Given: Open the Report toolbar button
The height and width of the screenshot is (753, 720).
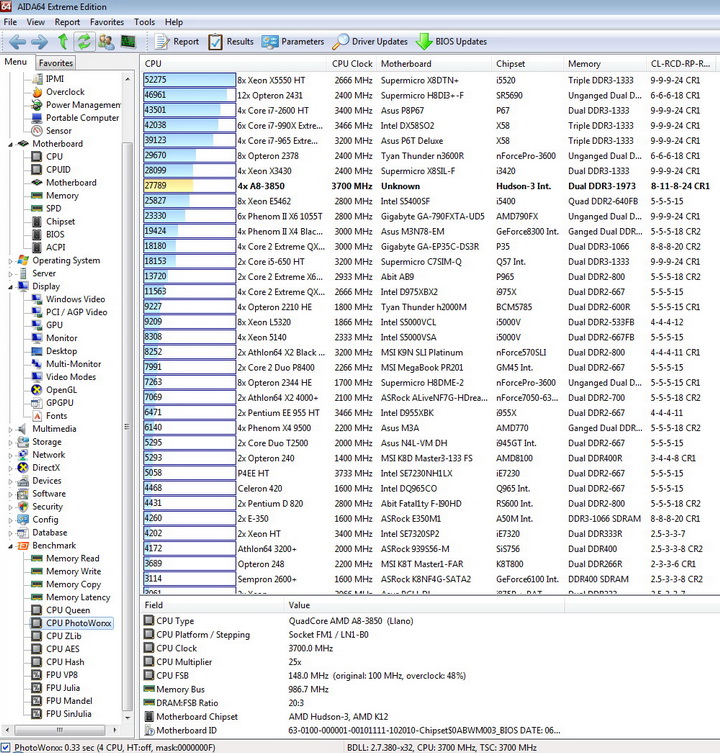Looking at the screenshot, I should coord(176,42).
